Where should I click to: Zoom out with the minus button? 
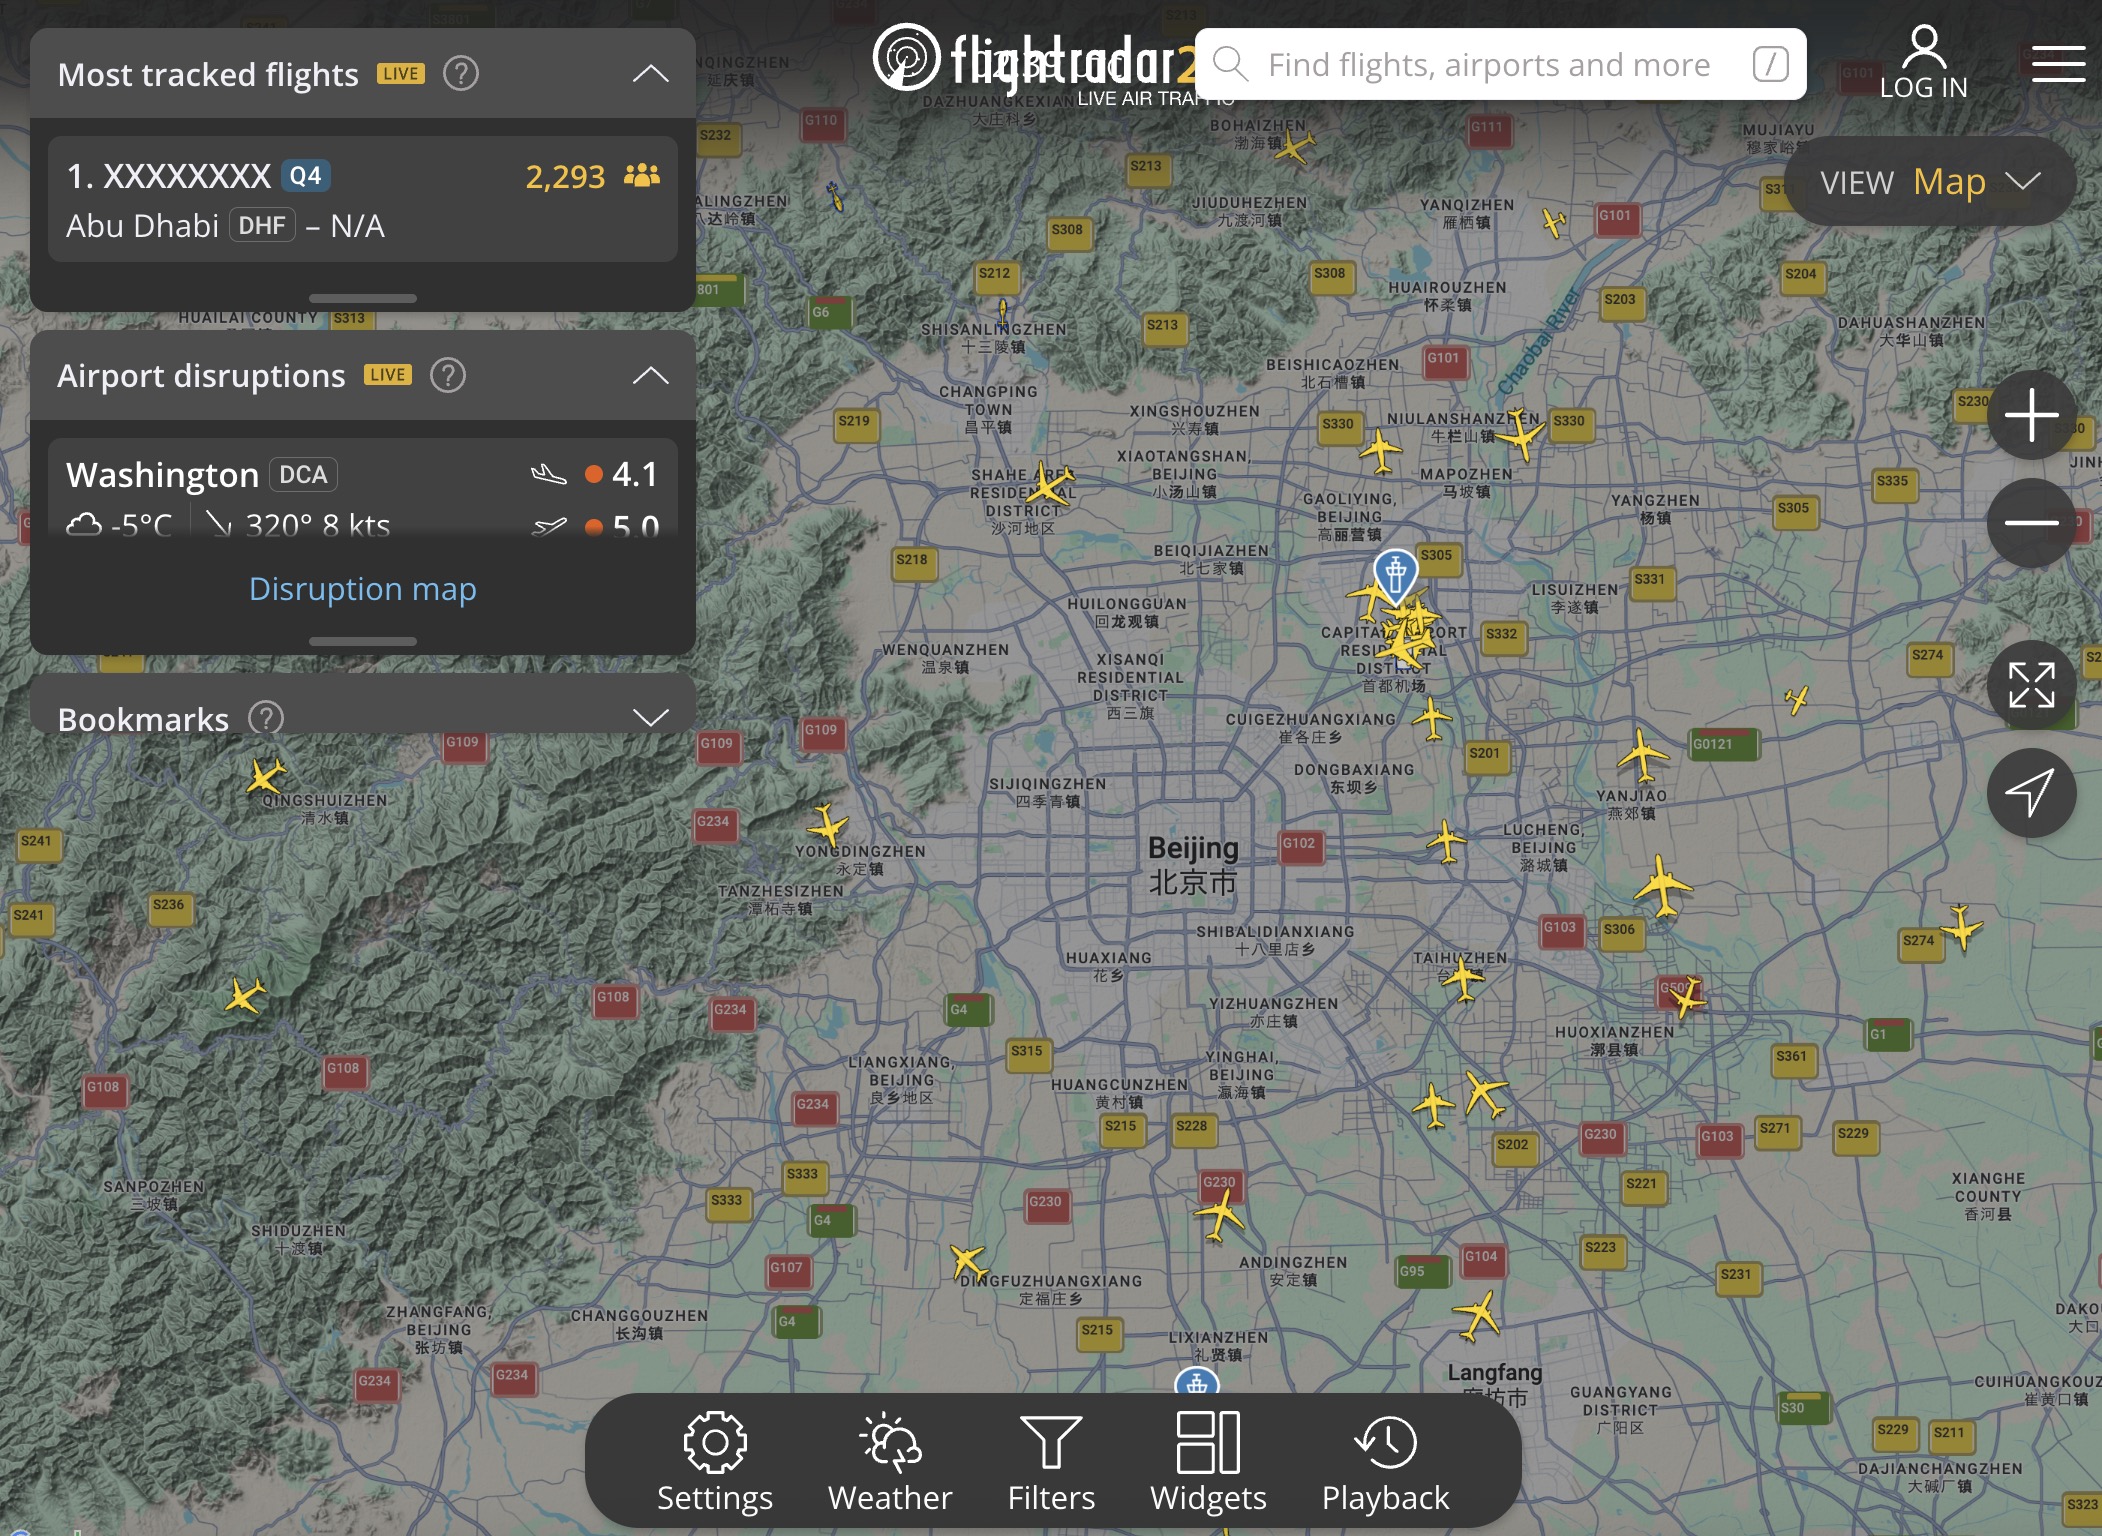[x=2031, y=523]
